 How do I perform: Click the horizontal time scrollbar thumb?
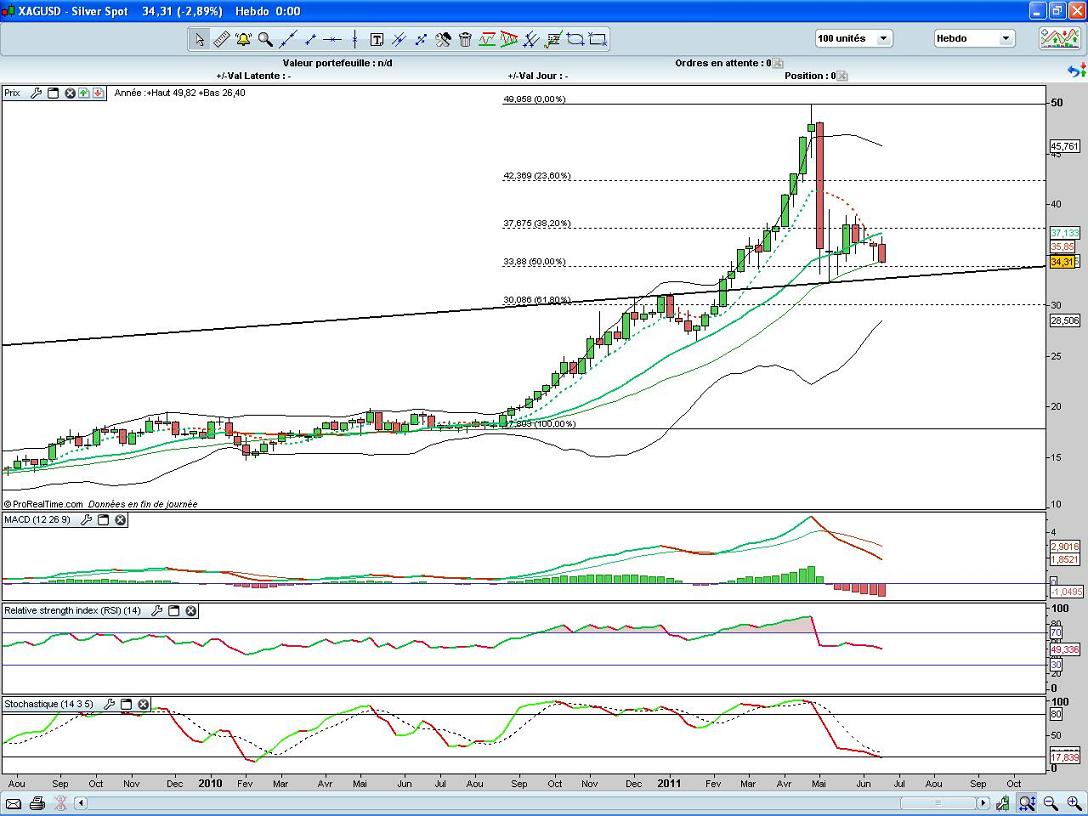[x=935, y=803]
